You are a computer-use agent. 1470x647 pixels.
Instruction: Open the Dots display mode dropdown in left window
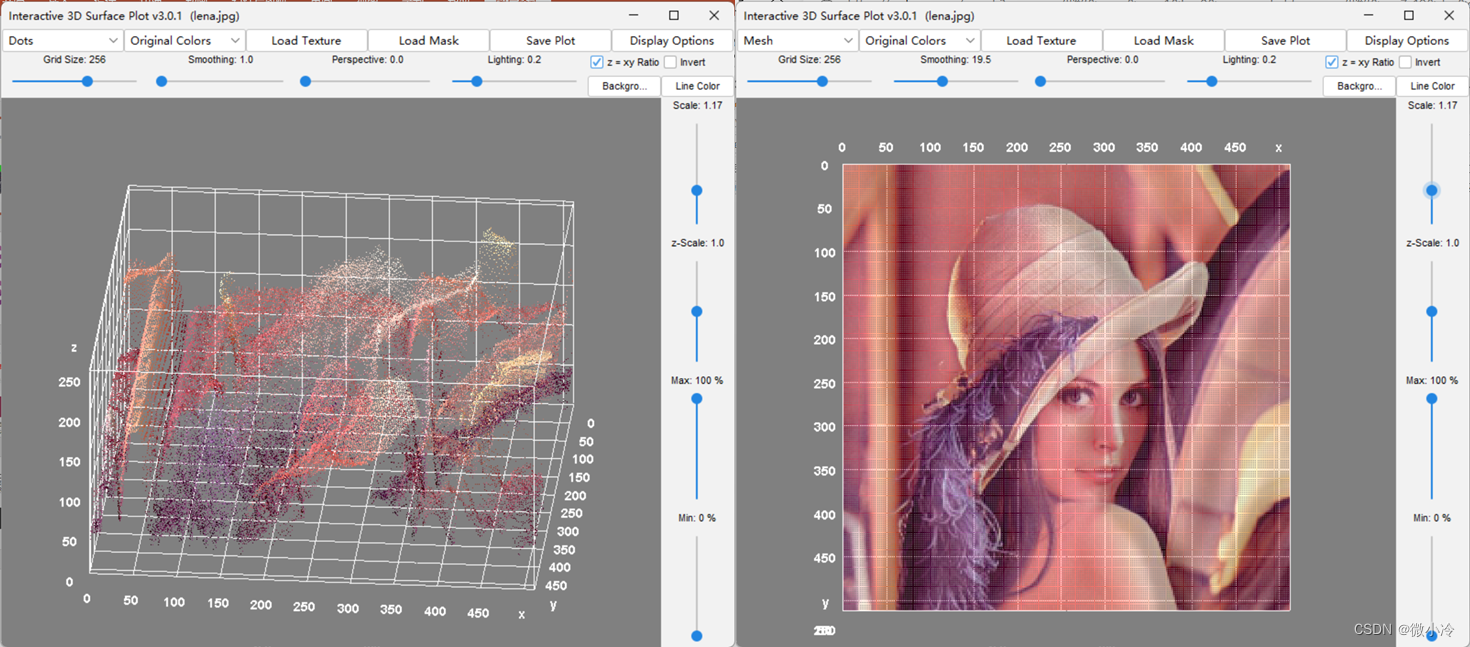[62, 41]
